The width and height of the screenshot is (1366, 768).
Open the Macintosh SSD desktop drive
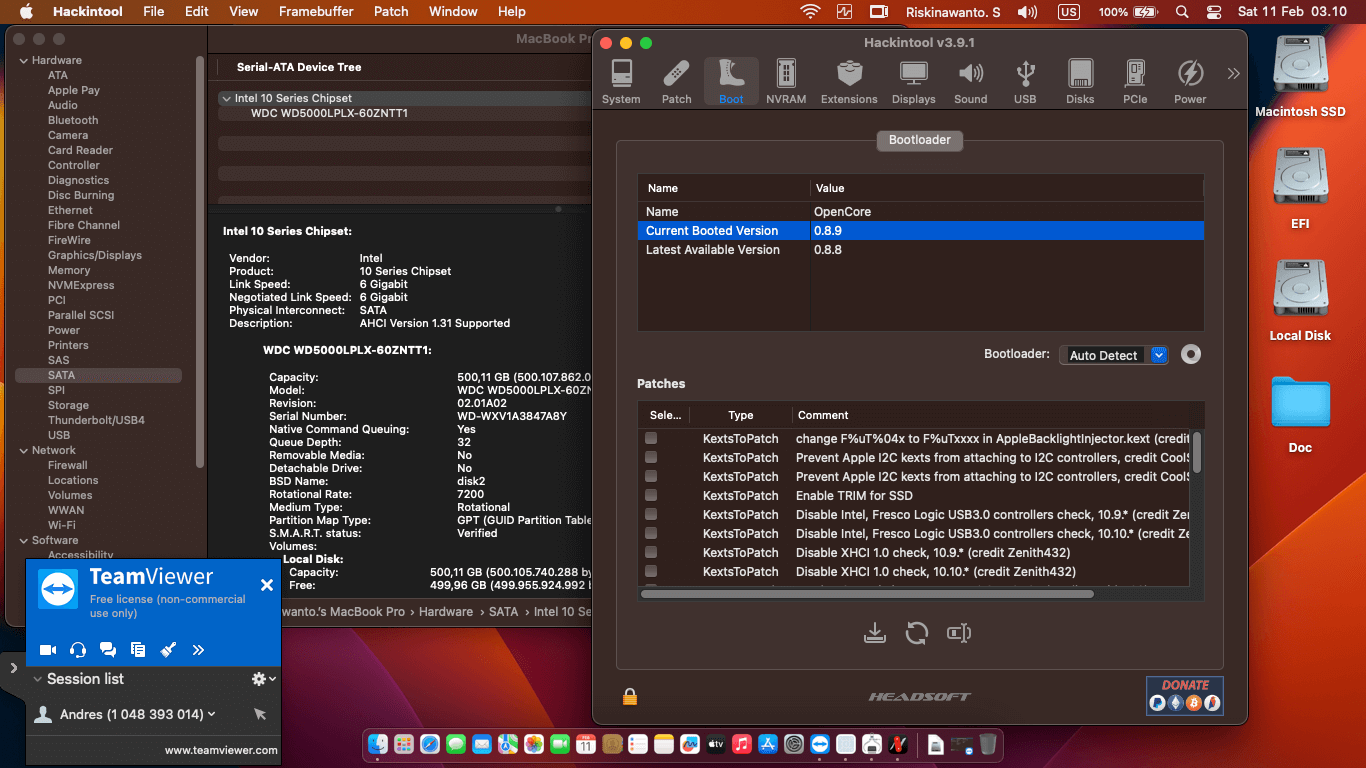(1300, 77)
